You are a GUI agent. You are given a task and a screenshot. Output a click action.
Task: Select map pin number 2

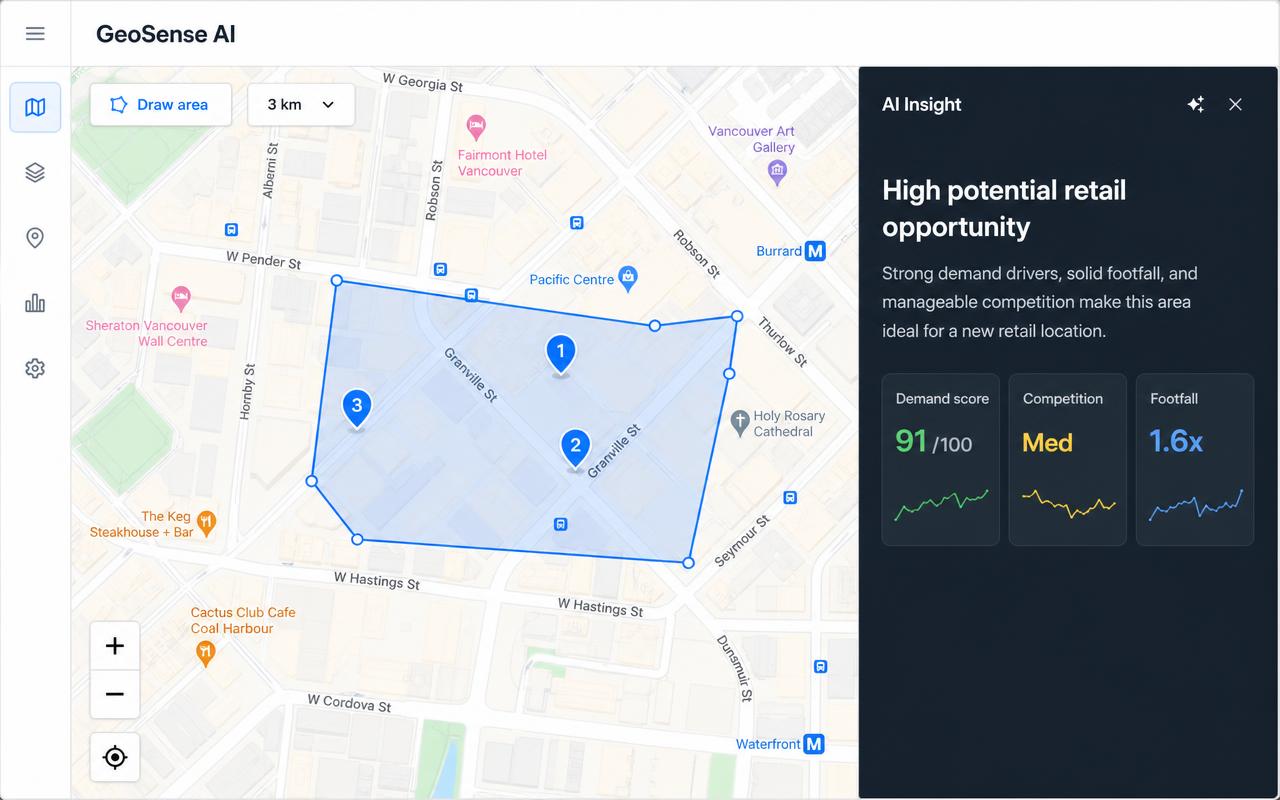[575, 449]
